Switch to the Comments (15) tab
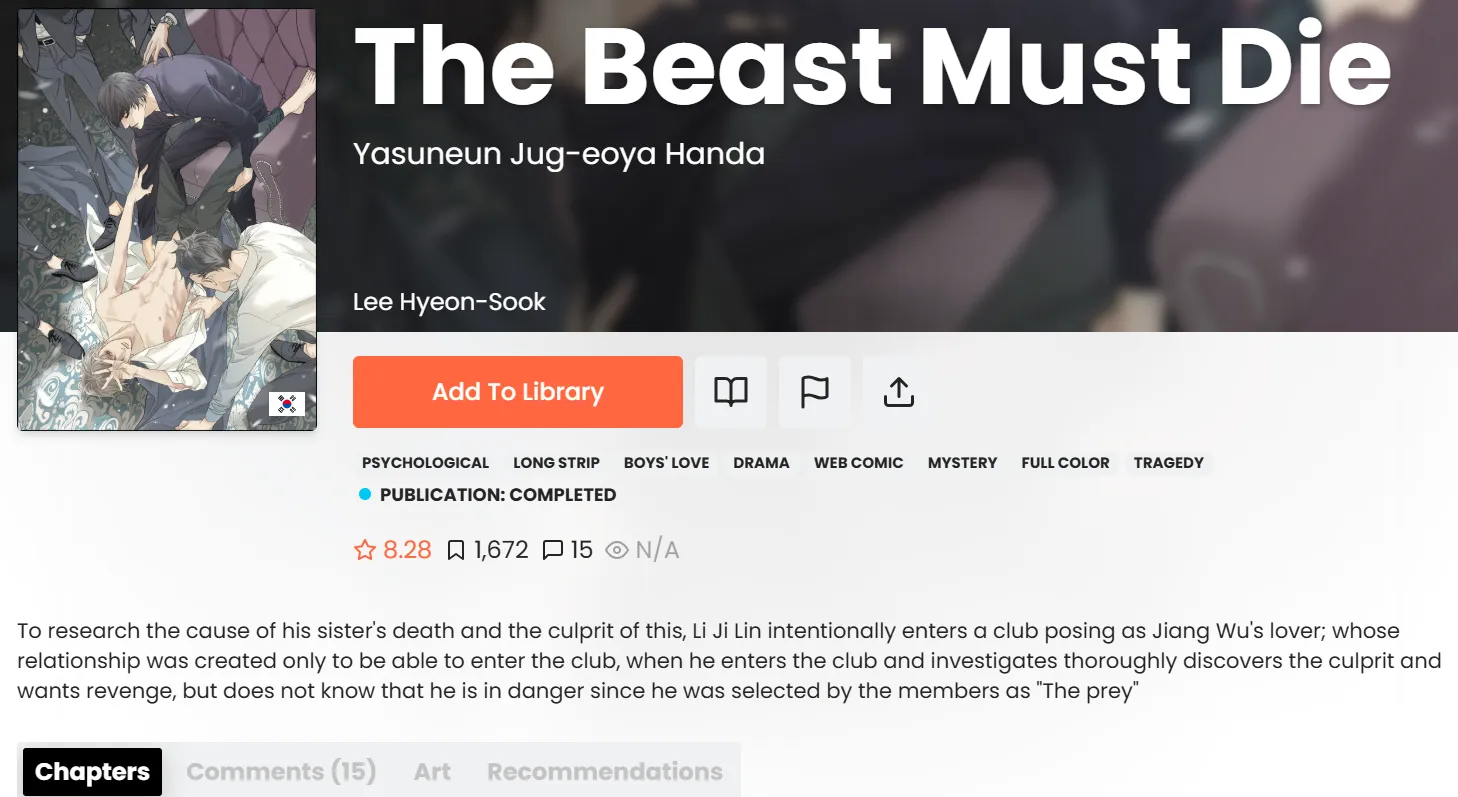 tap(281, 772)
